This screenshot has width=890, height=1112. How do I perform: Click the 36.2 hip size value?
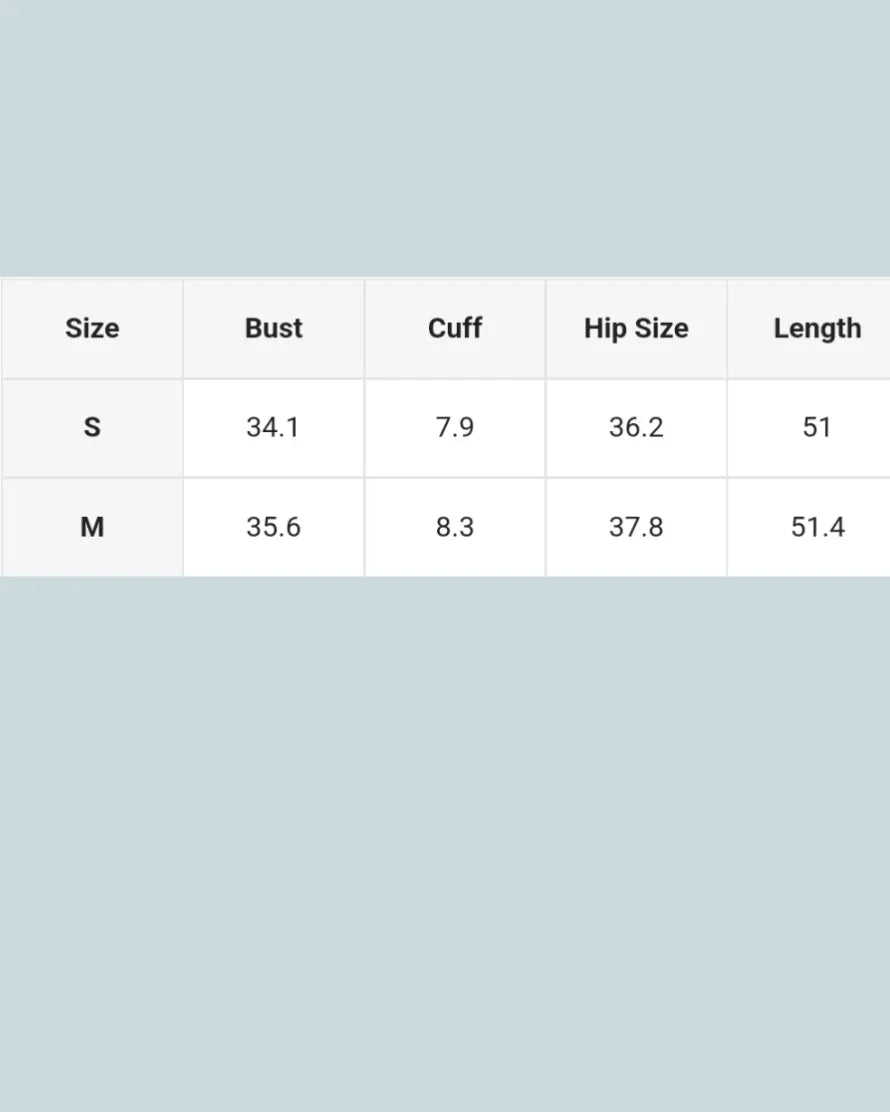(x=636, y=427)
